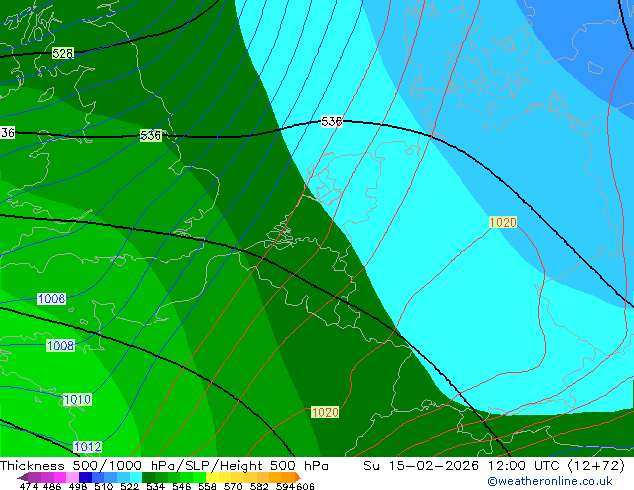Click the 606 legend value

[x=305, y=486]
